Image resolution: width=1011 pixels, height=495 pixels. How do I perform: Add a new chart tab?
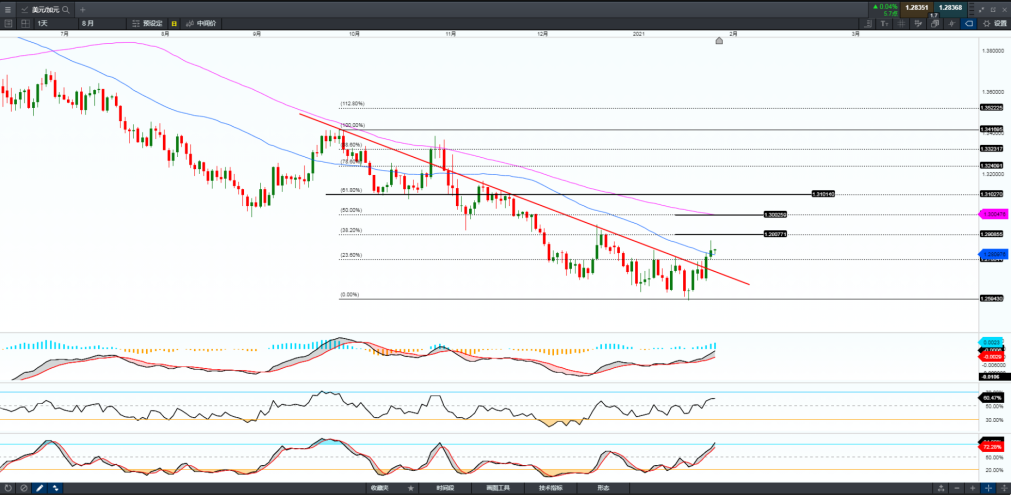tap(83, 10)
